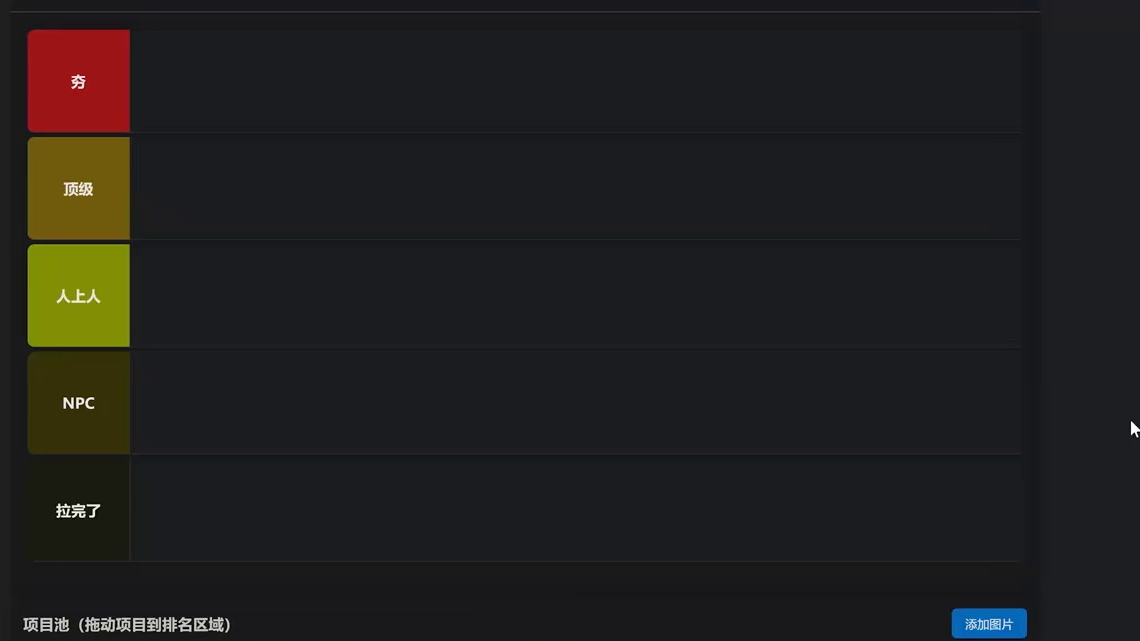The height and width of the screenshot is (641, 1140).
Task: Select the 顶级 tier label
Action: click(78, 189)
